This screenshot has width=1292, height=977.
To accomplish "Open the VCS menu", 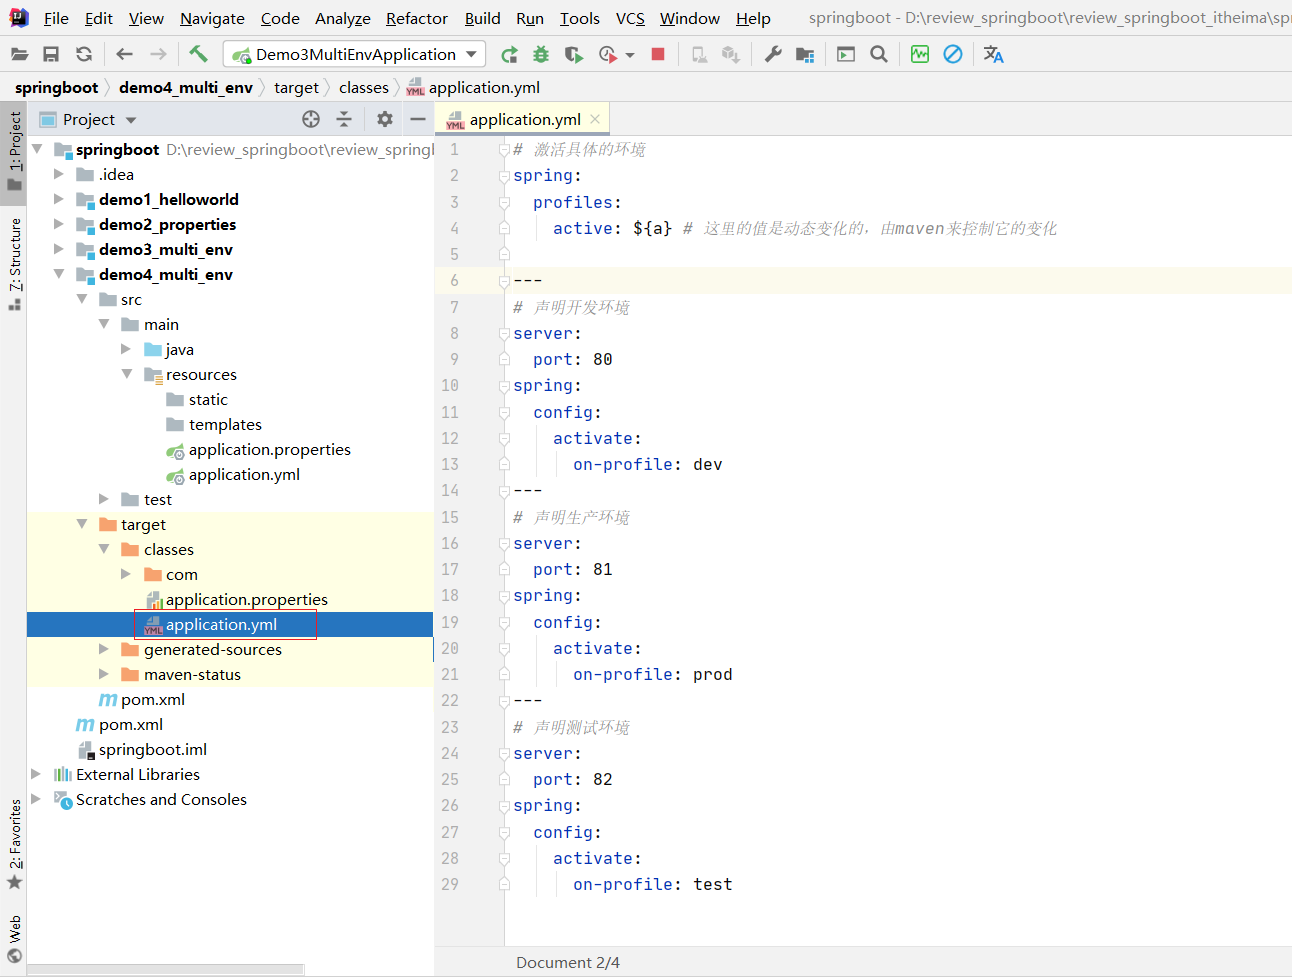I will [x=629, y=19].
